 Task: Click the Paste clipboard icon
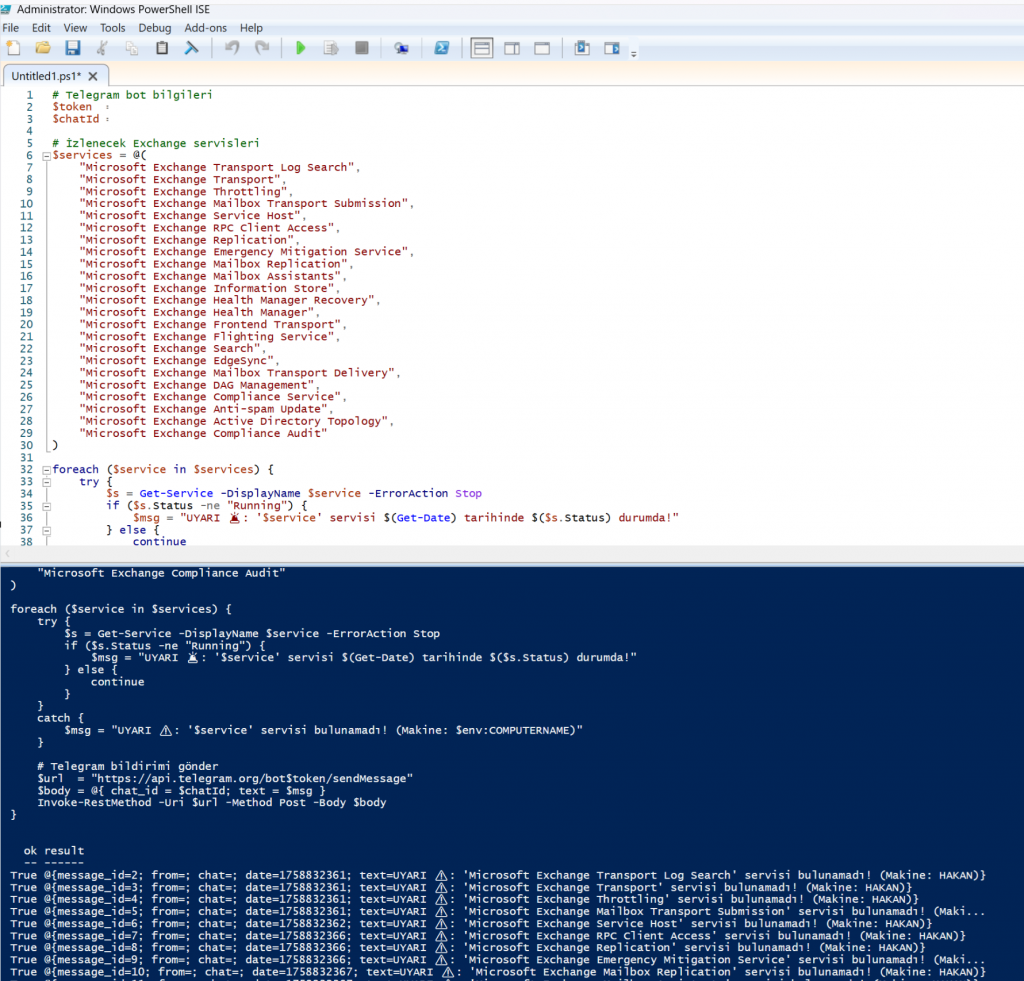click(x=162, y=48)
